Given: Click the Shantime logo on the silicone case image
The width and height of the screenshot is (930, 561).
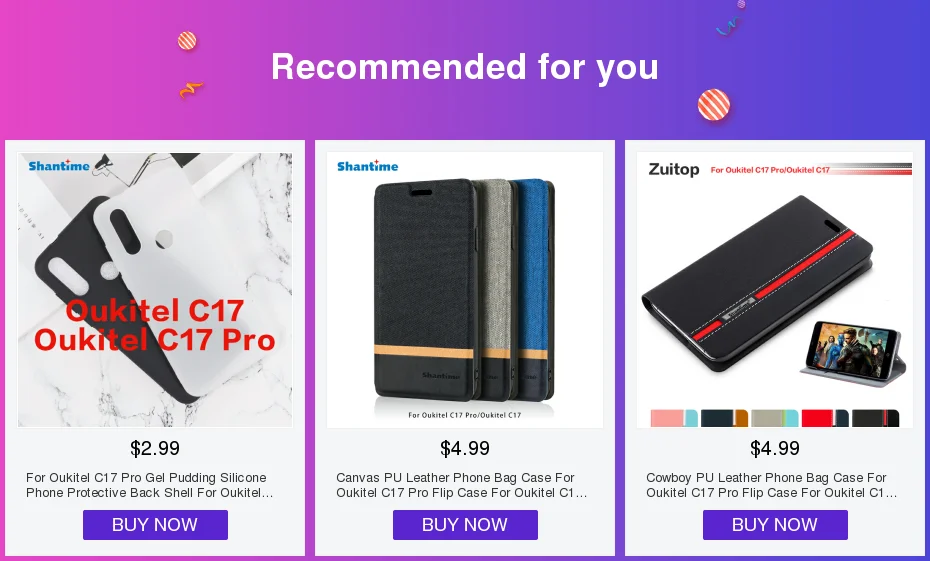Looking at the screenshot, I should coord(59,165).
